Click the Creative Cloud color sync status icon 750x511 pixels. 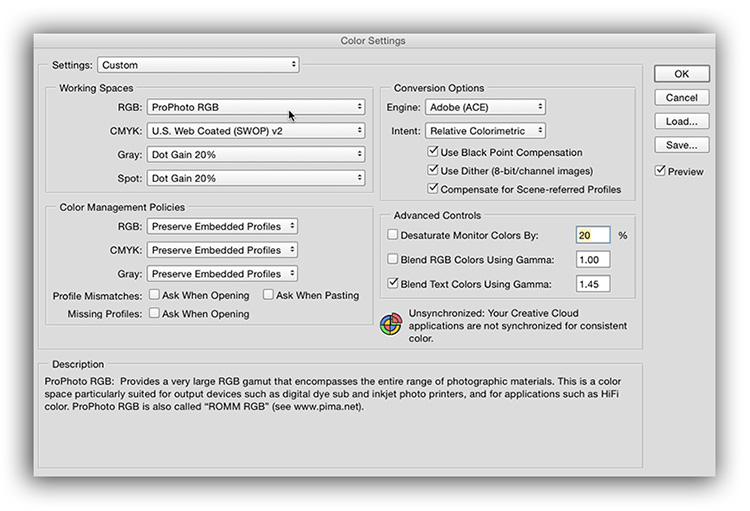[391, 324]
